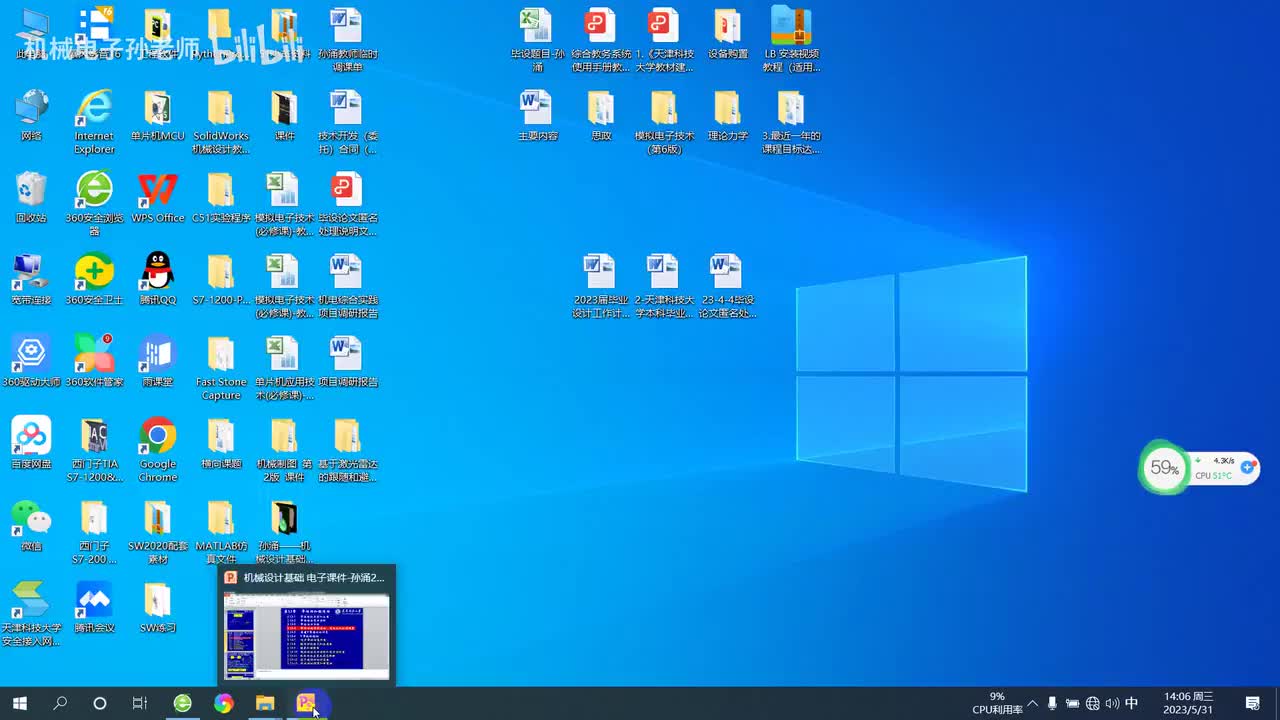
Task: Select the S7-1200-P folder icon
Action: point(221,280)
